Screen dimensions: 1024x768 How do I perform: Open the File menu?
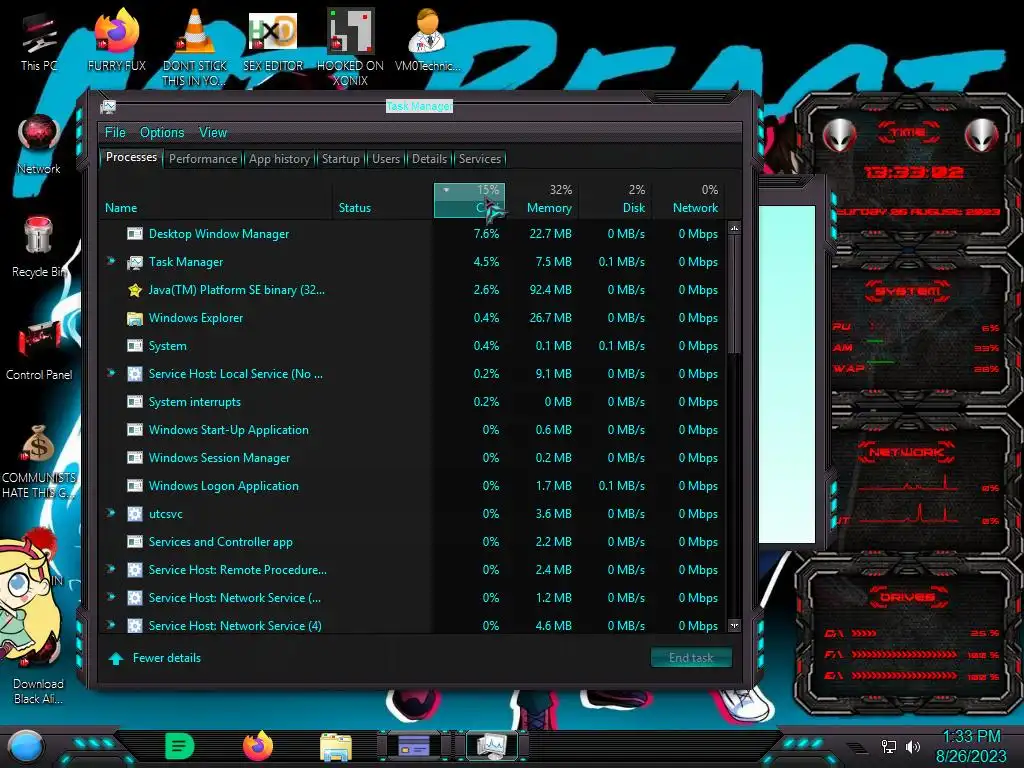tap(115, 133)
